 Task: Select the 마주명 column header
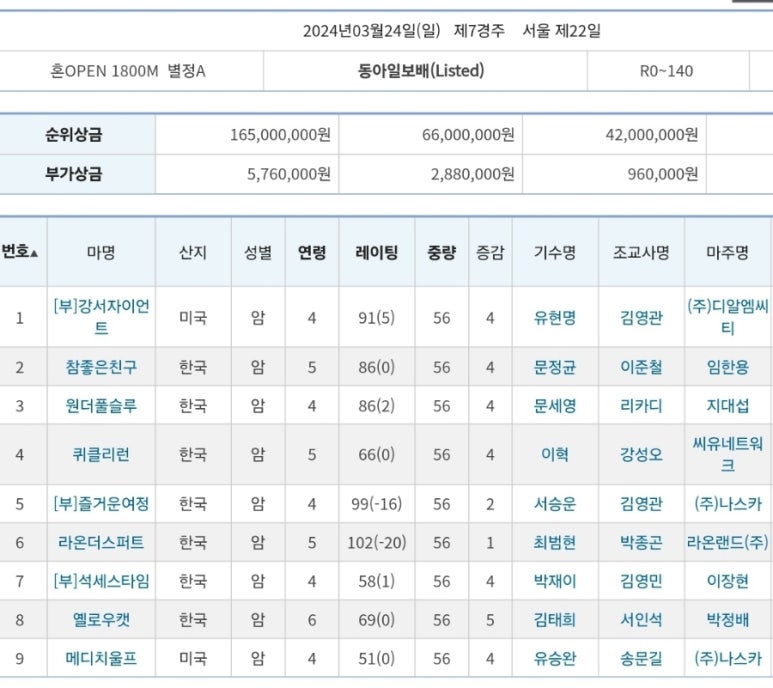click(728, 252)
